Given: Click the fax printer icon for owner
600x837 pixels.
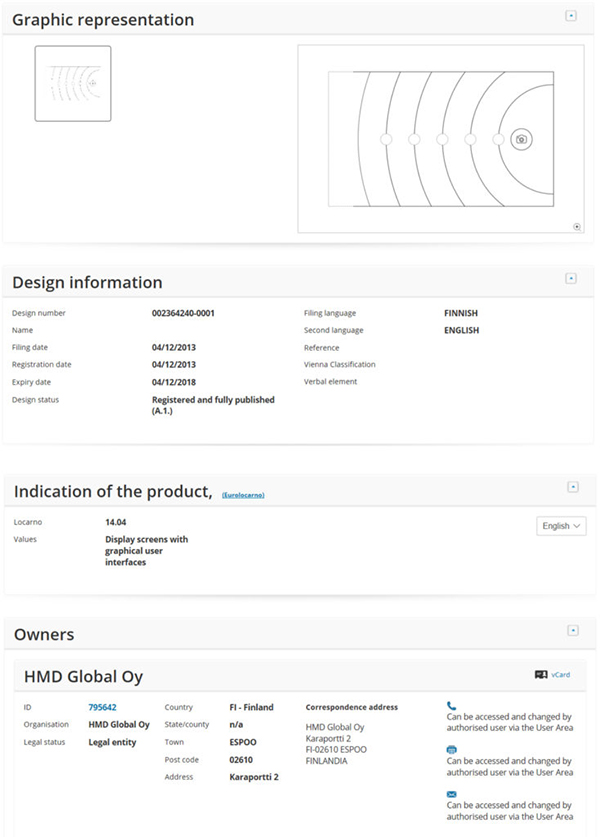Looking at the screenshot, I should click(x=451, y=749).
